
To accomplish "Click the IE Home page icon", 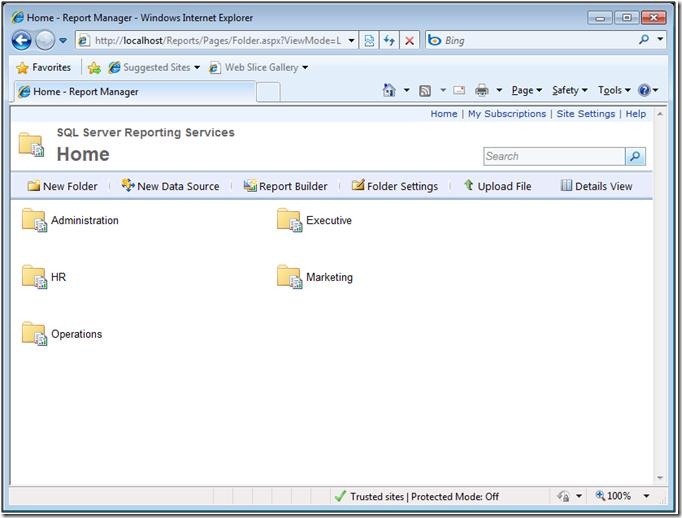I will 389,90.
